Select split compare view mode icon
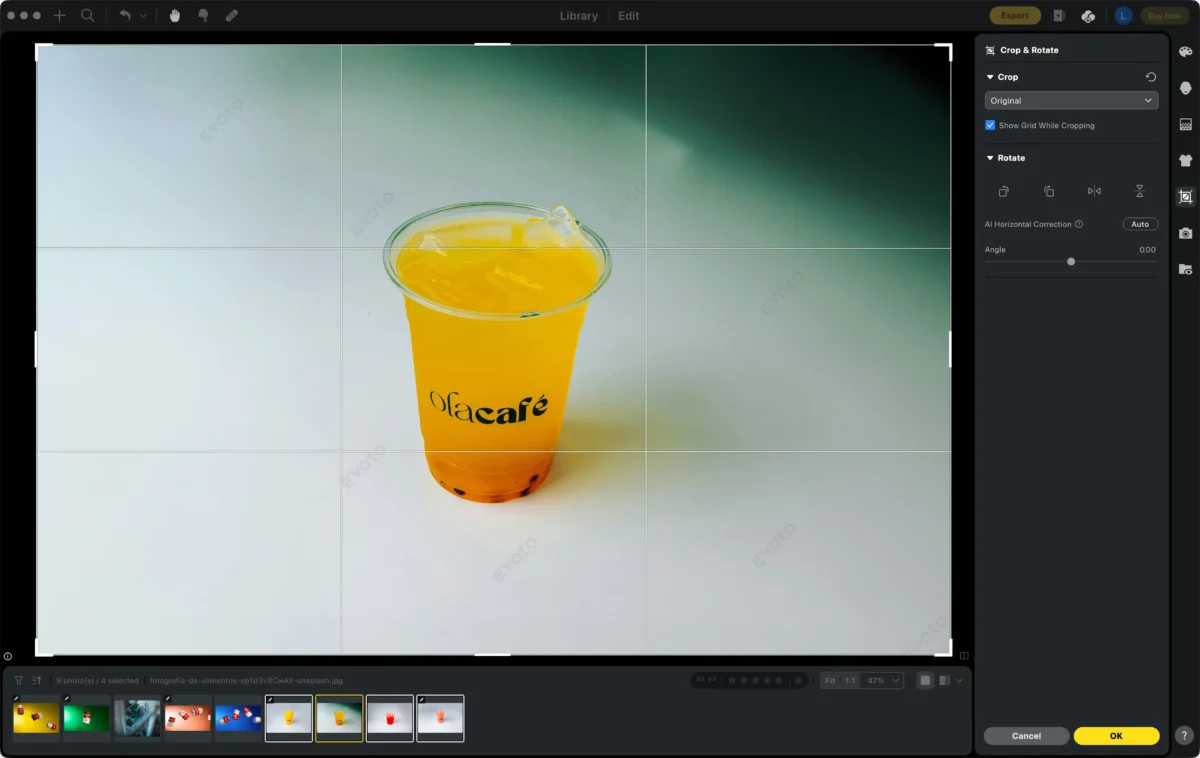1200x758 pixels. click(944, 680)
